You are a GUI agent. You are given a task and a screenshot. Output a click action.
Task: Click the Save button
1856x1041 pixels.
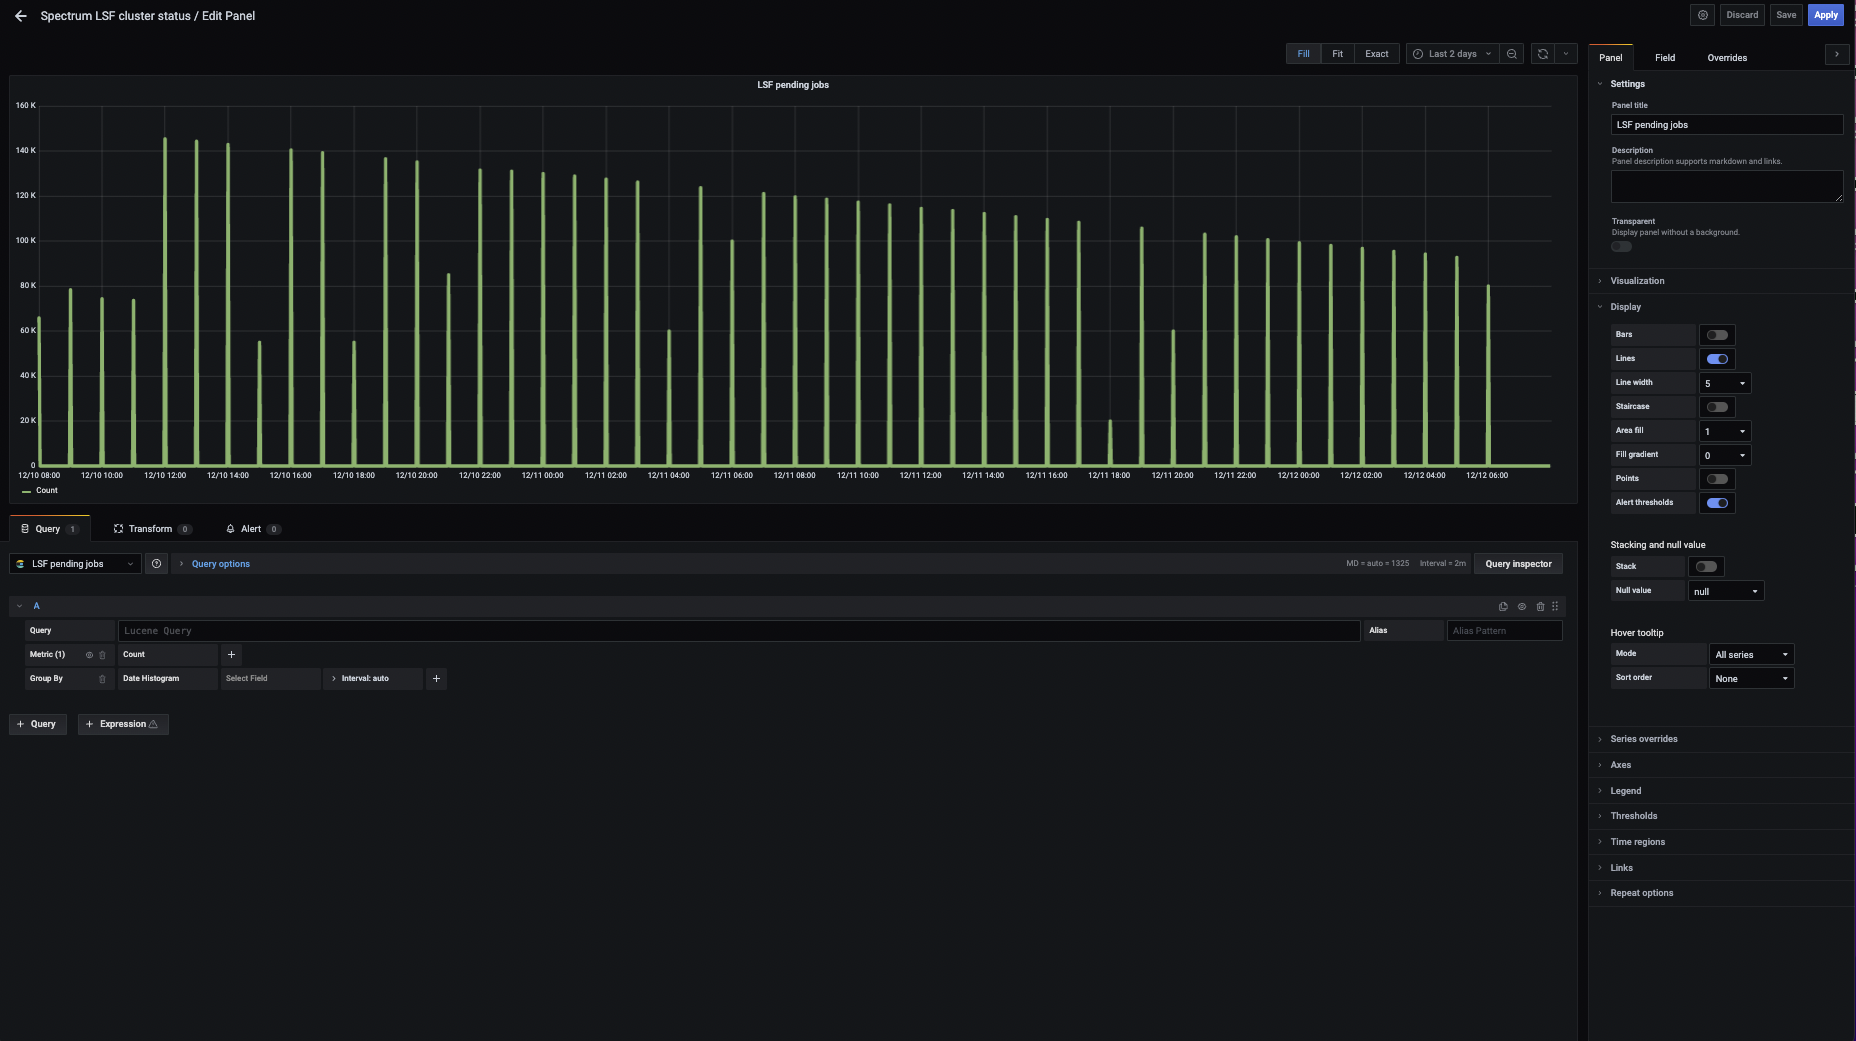point(1786,15)
